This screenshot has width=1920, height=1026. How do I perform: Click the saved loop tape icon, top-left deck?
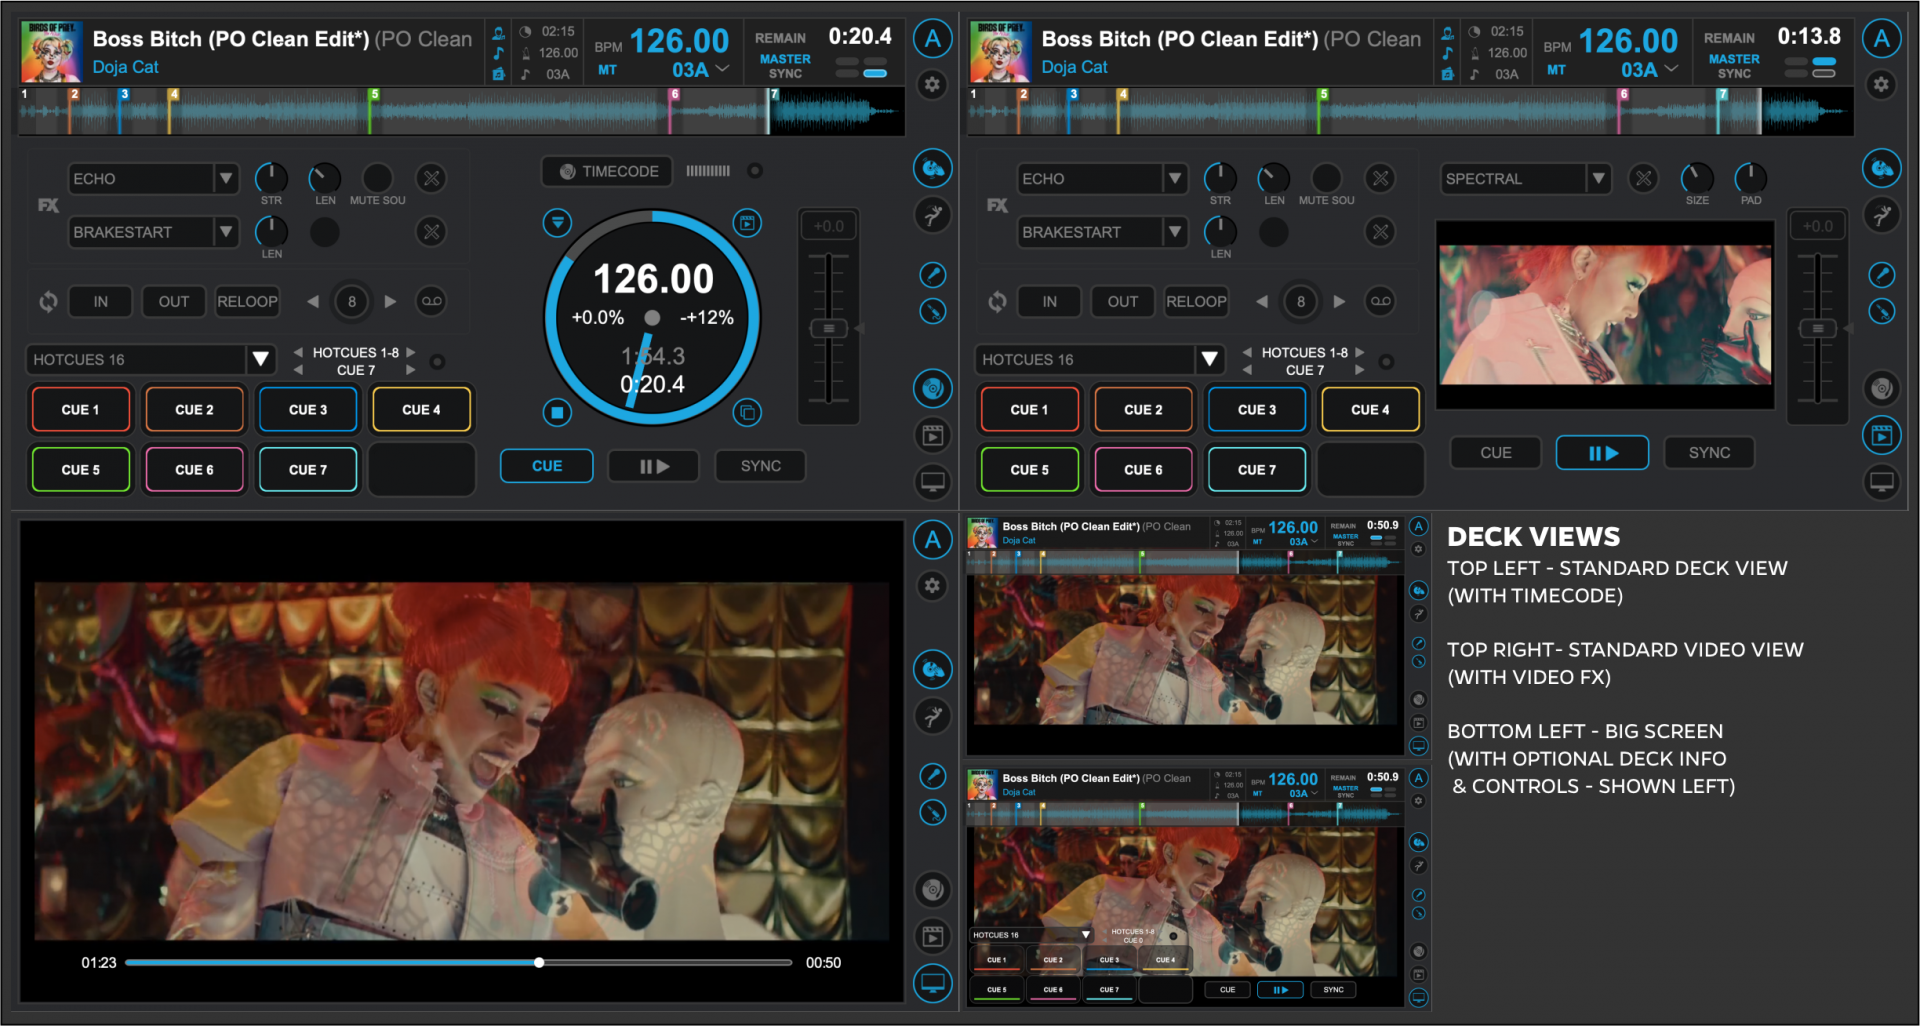(431, 301)
